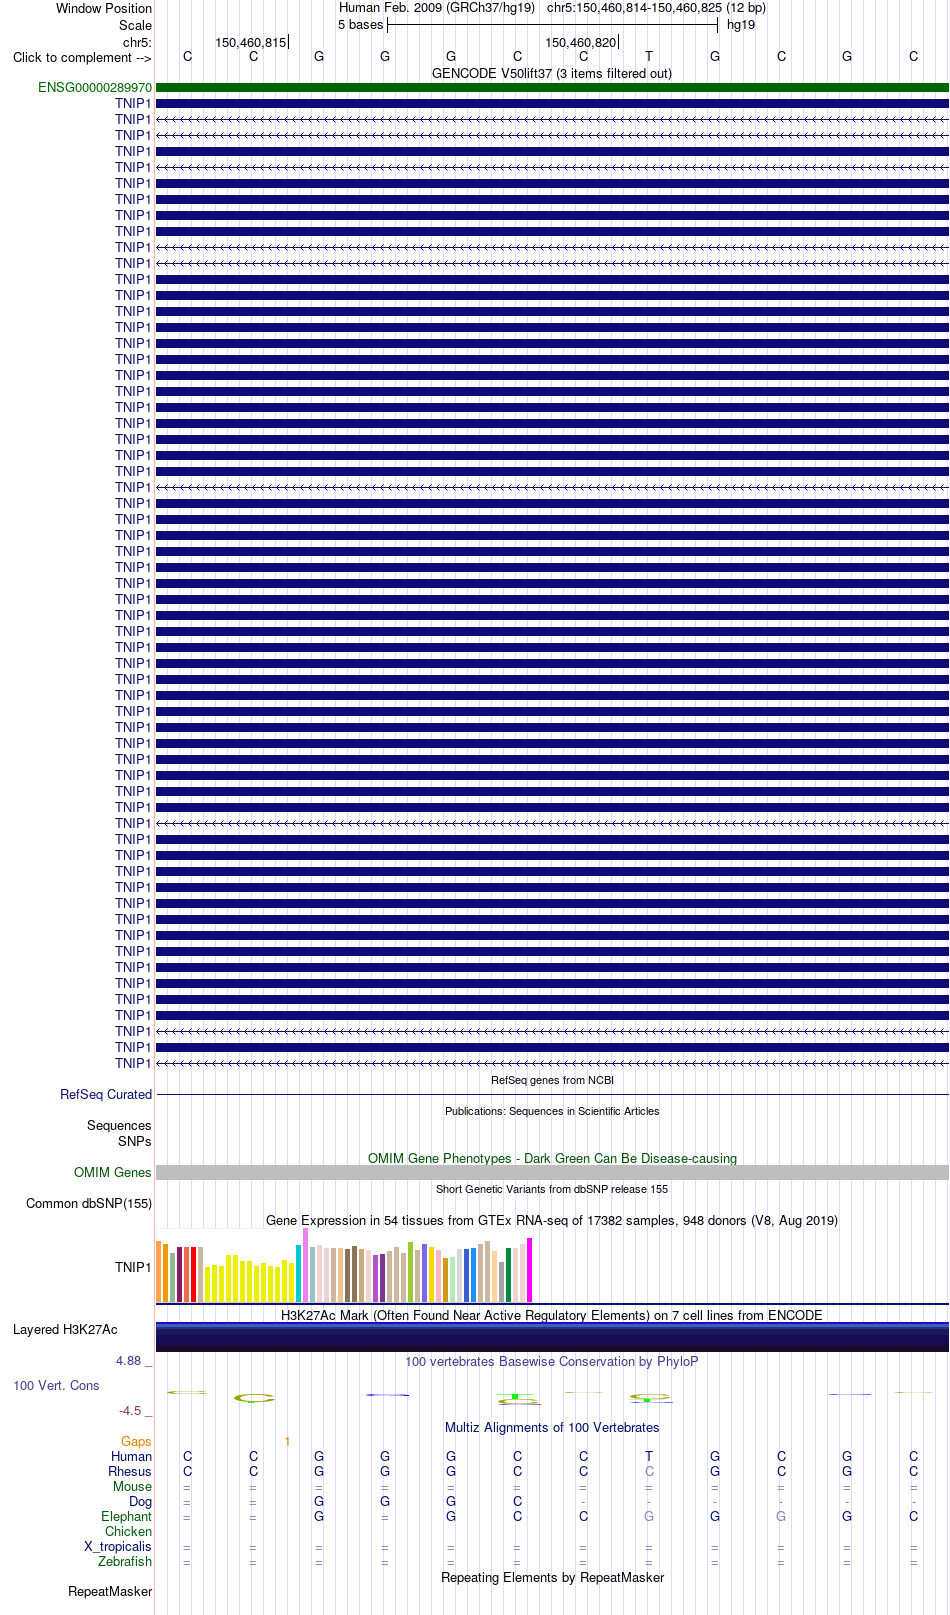
Task: Click 'Publications: Sequences in Scientific Articles' title
Action: tap(552, 1111)
